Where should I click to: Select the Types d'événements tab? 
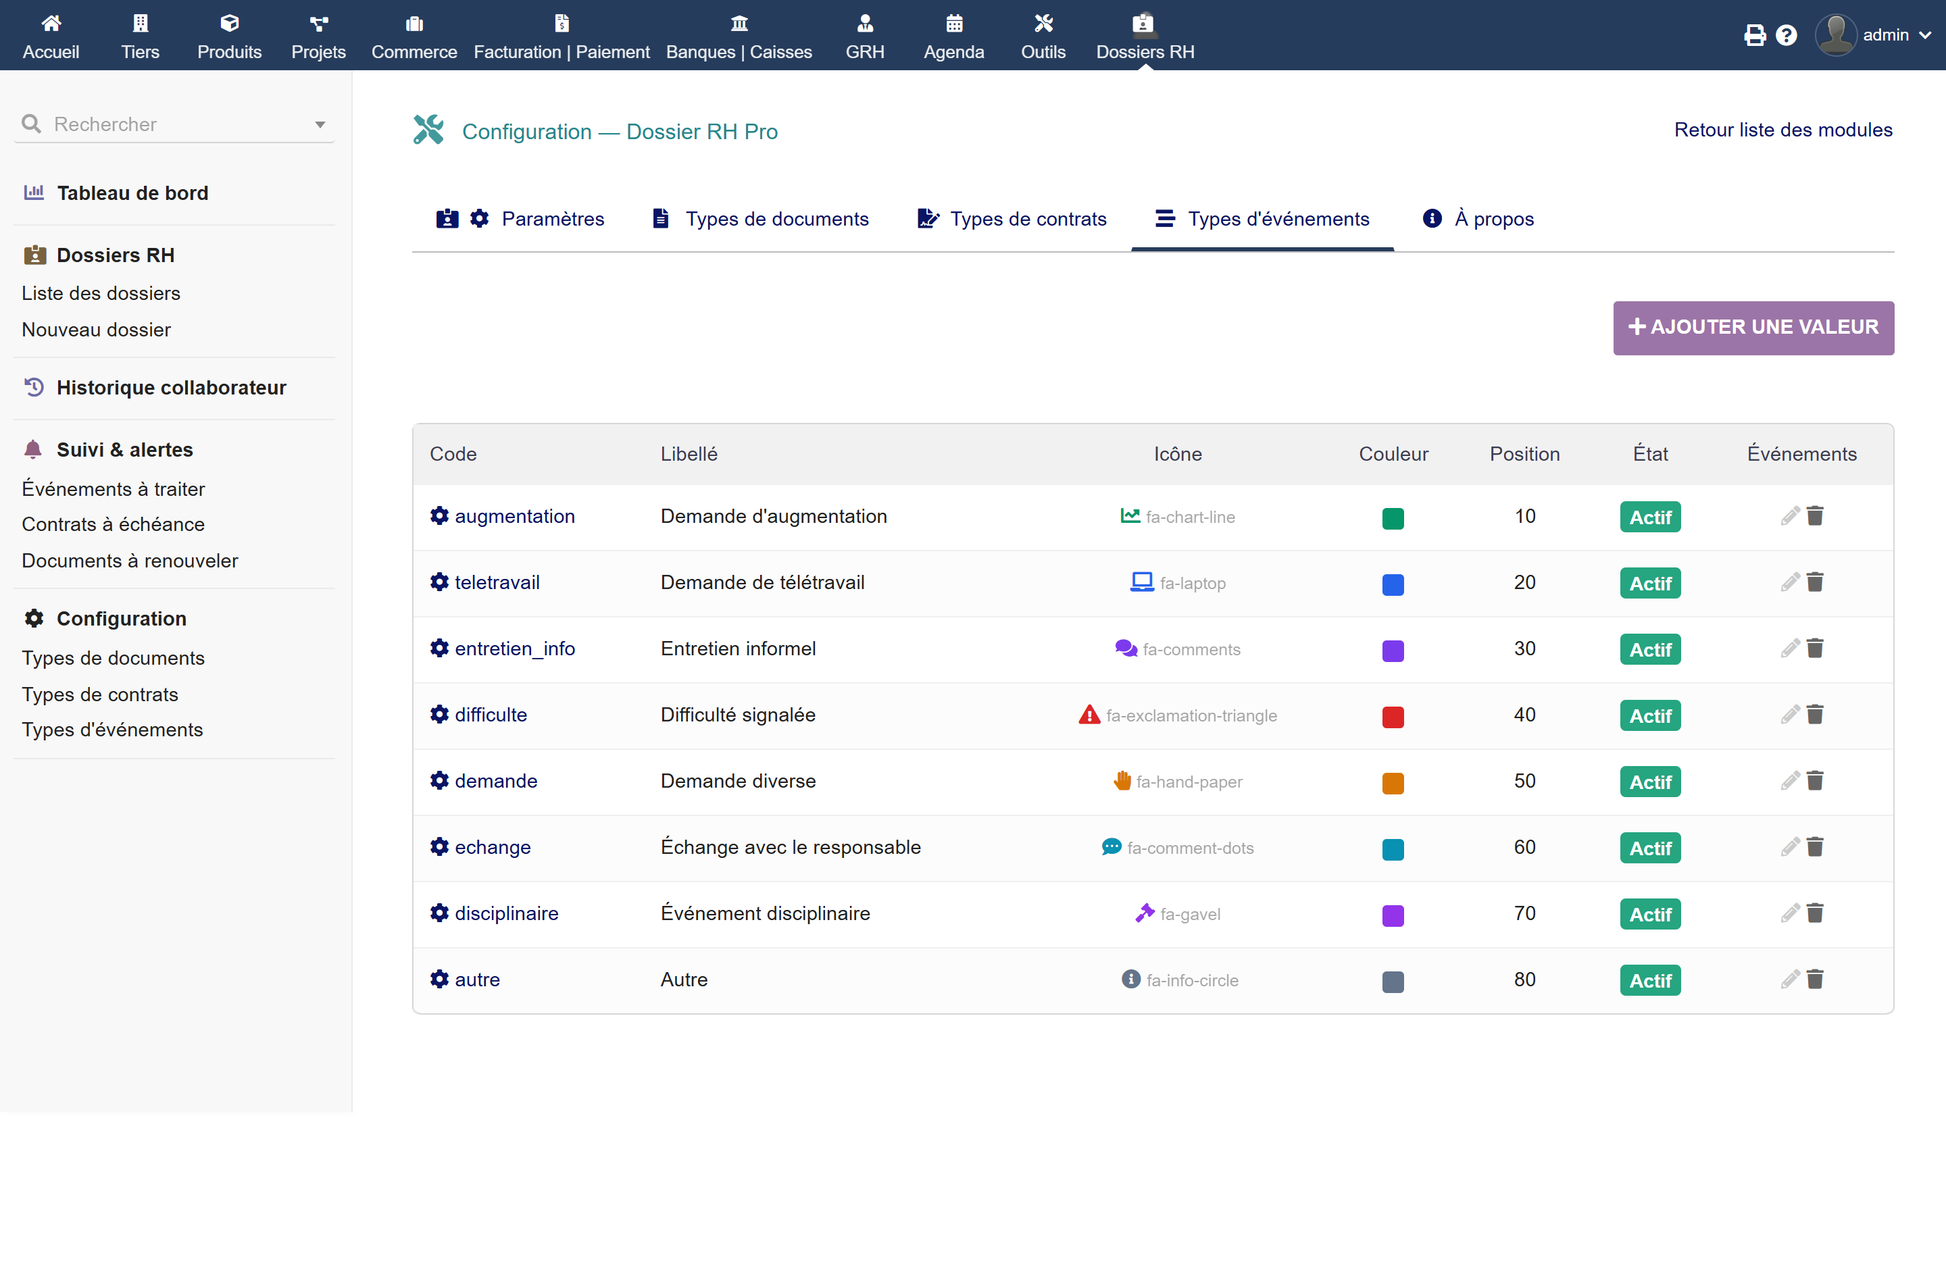[1262, 219]
